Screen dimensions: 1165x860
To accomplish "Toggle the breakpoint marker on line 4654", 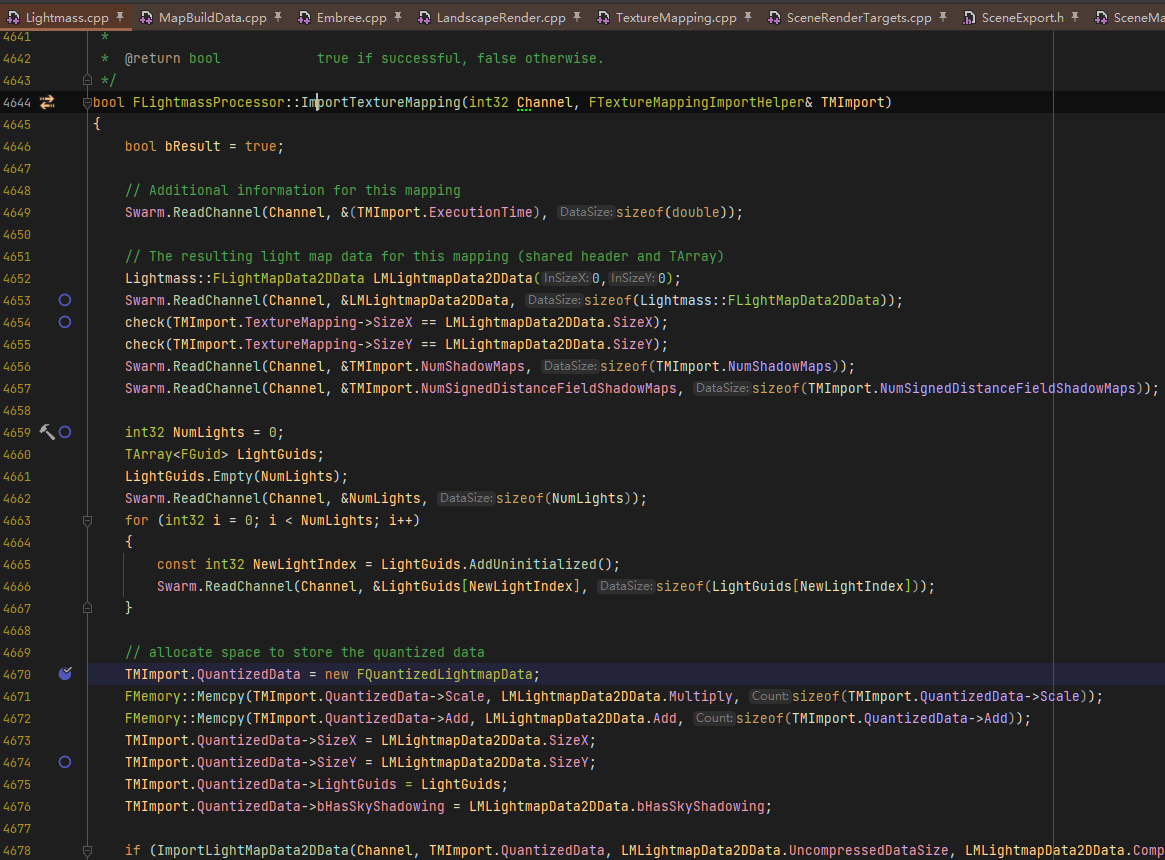I will pyautogui.click(x=65, y=322).
